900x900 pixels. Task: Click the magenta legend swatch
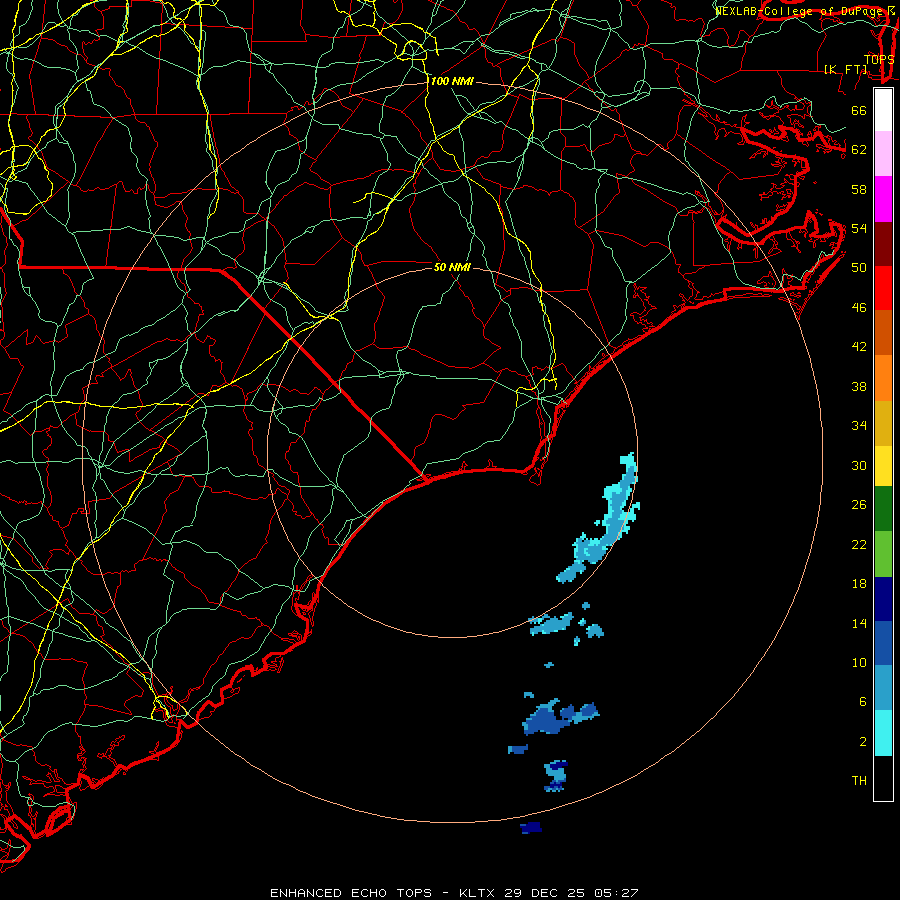pyautogui.click(x=883, y=199)
